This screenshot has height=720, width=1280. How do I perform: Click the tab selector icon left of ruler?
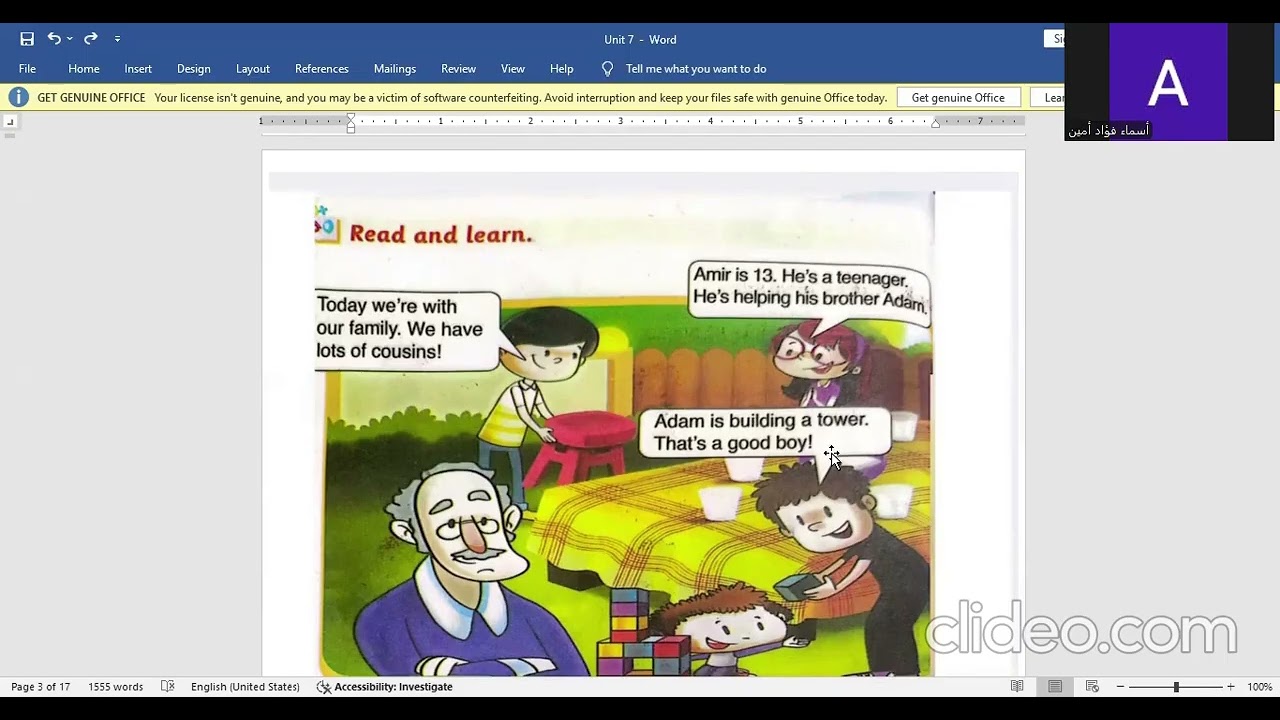(x=10, y=122)
